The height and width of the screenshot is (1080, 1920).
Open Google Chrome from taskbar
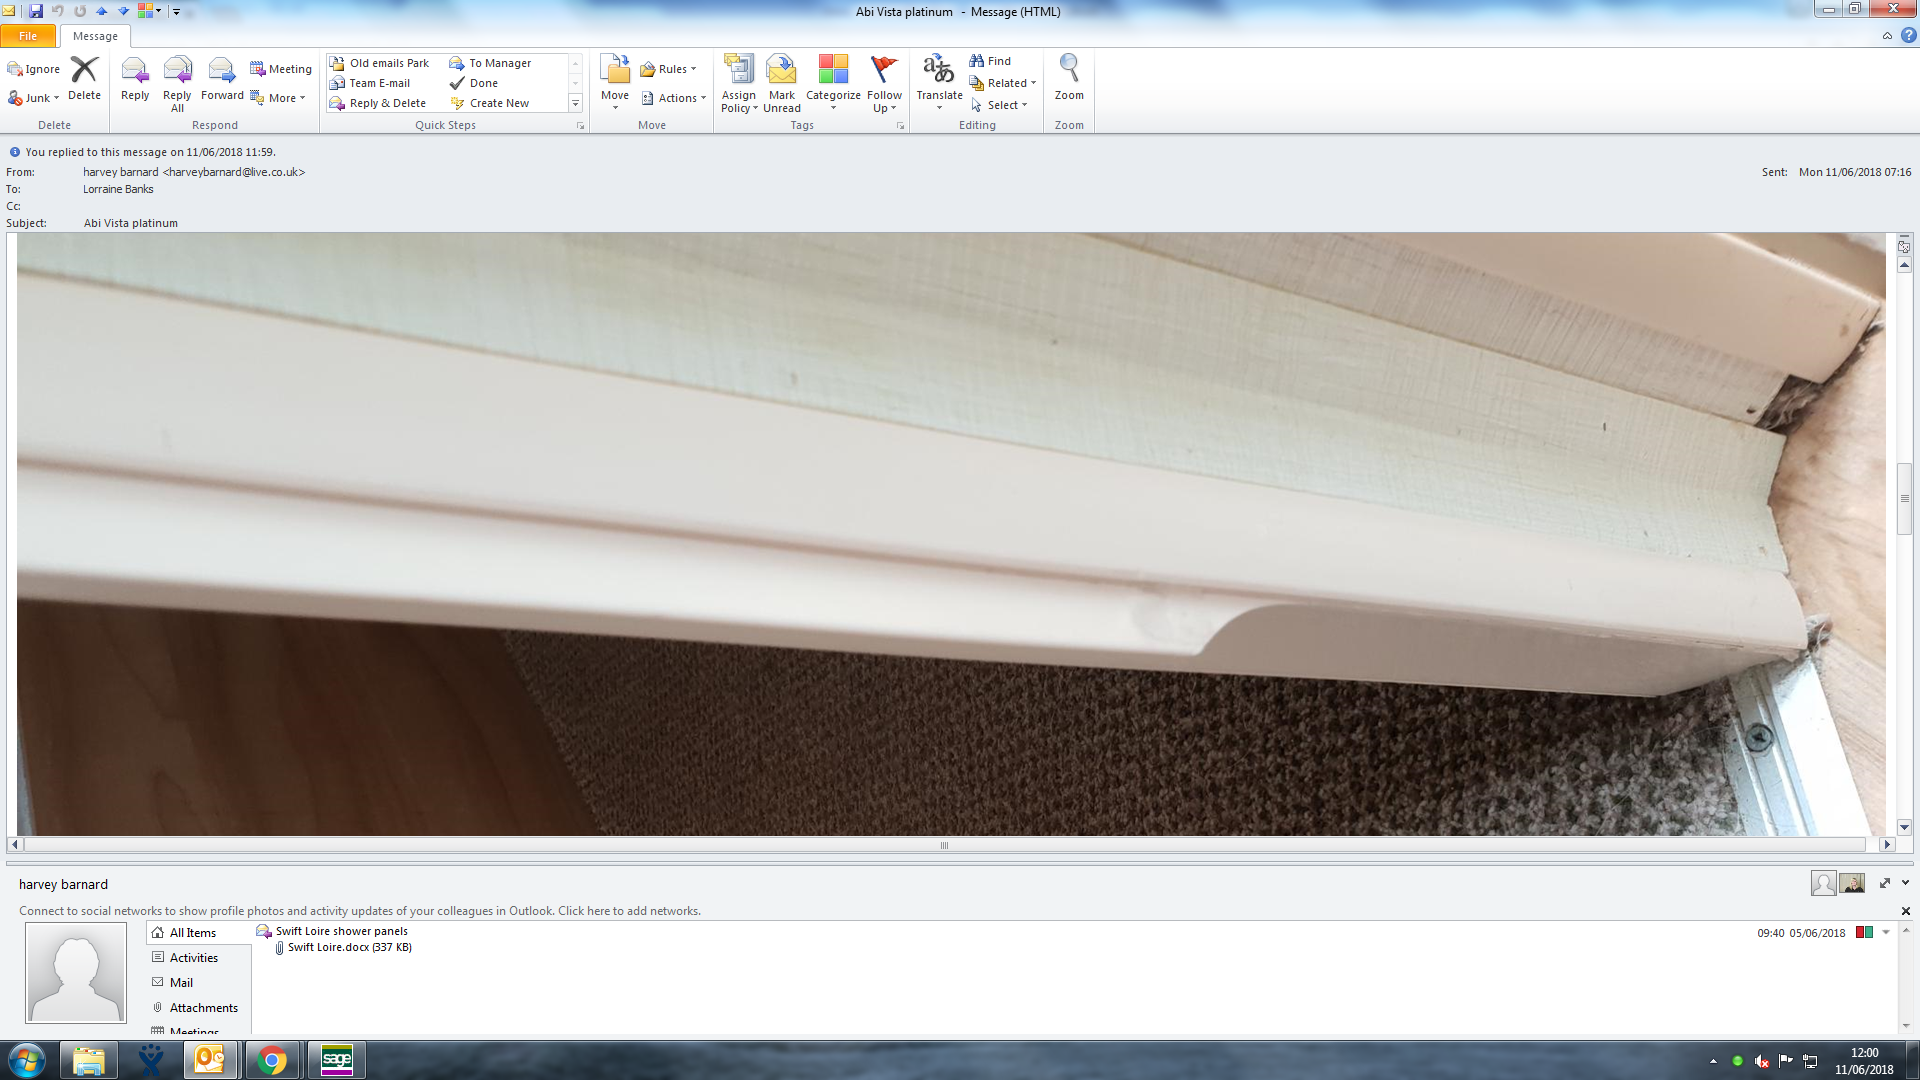point(271,1060)
